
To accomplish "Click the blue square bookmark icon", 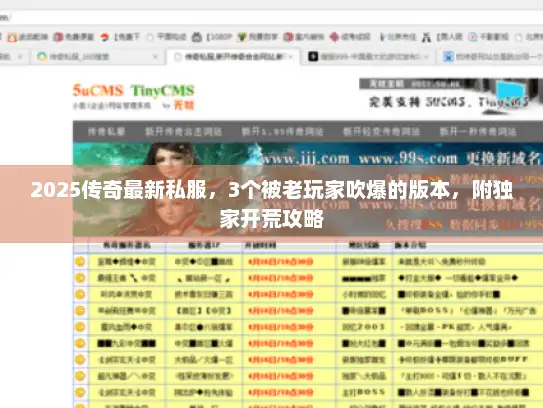I will 472,37.
